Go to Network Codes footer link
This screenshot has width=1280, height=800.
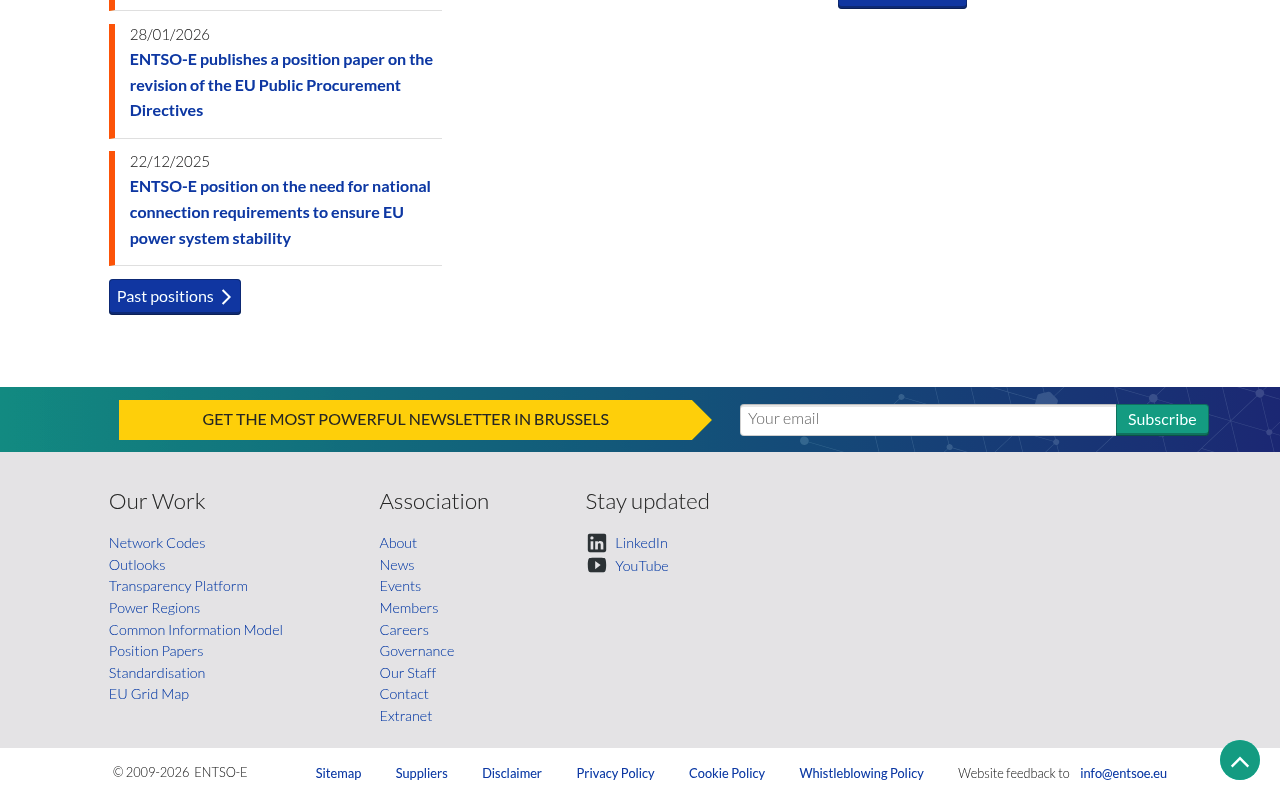click(157, 543)
